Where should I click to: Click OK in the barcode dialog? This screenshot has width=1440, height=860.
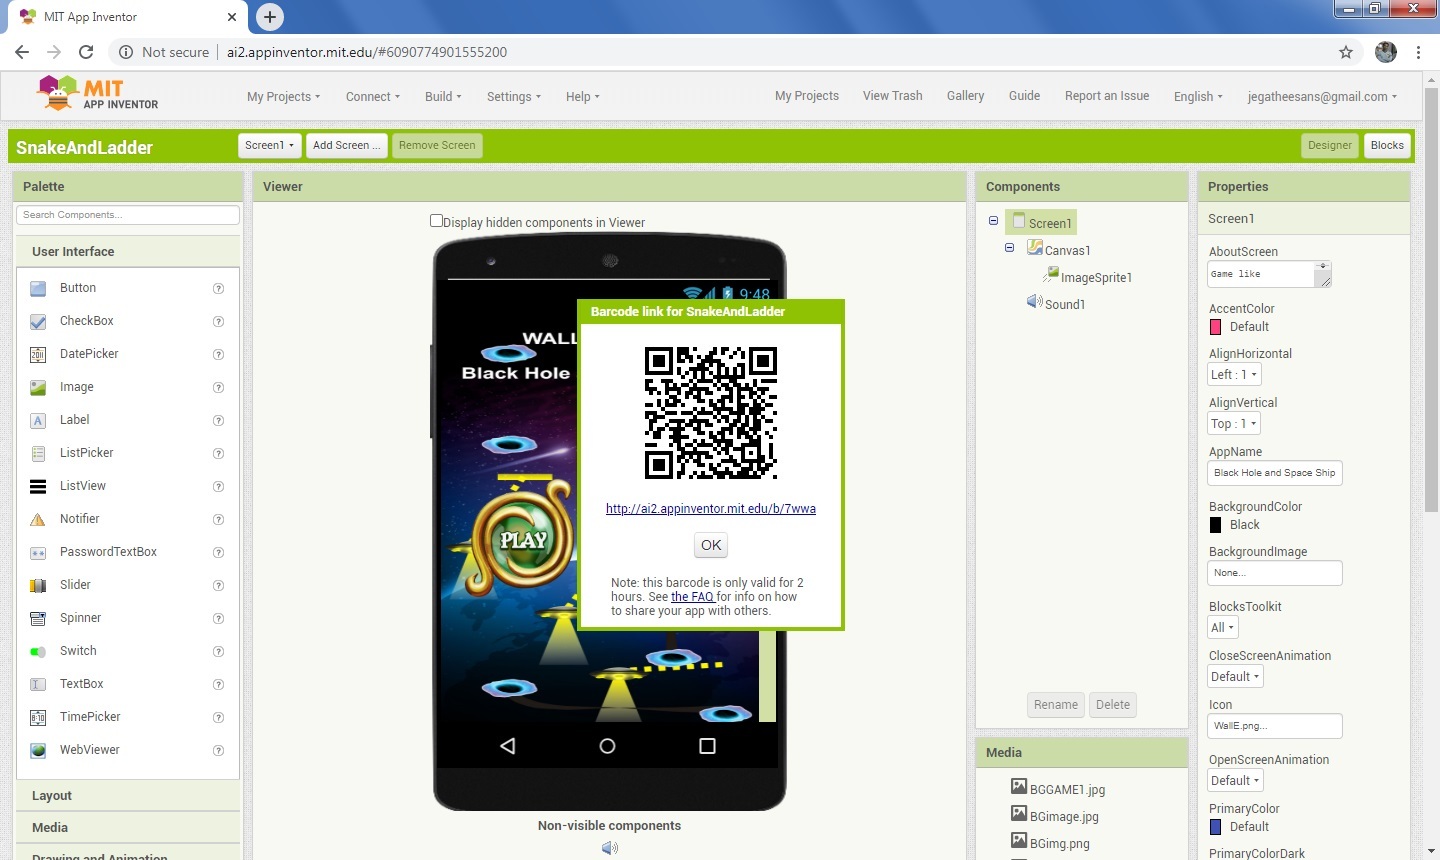[x=711, y=545]
